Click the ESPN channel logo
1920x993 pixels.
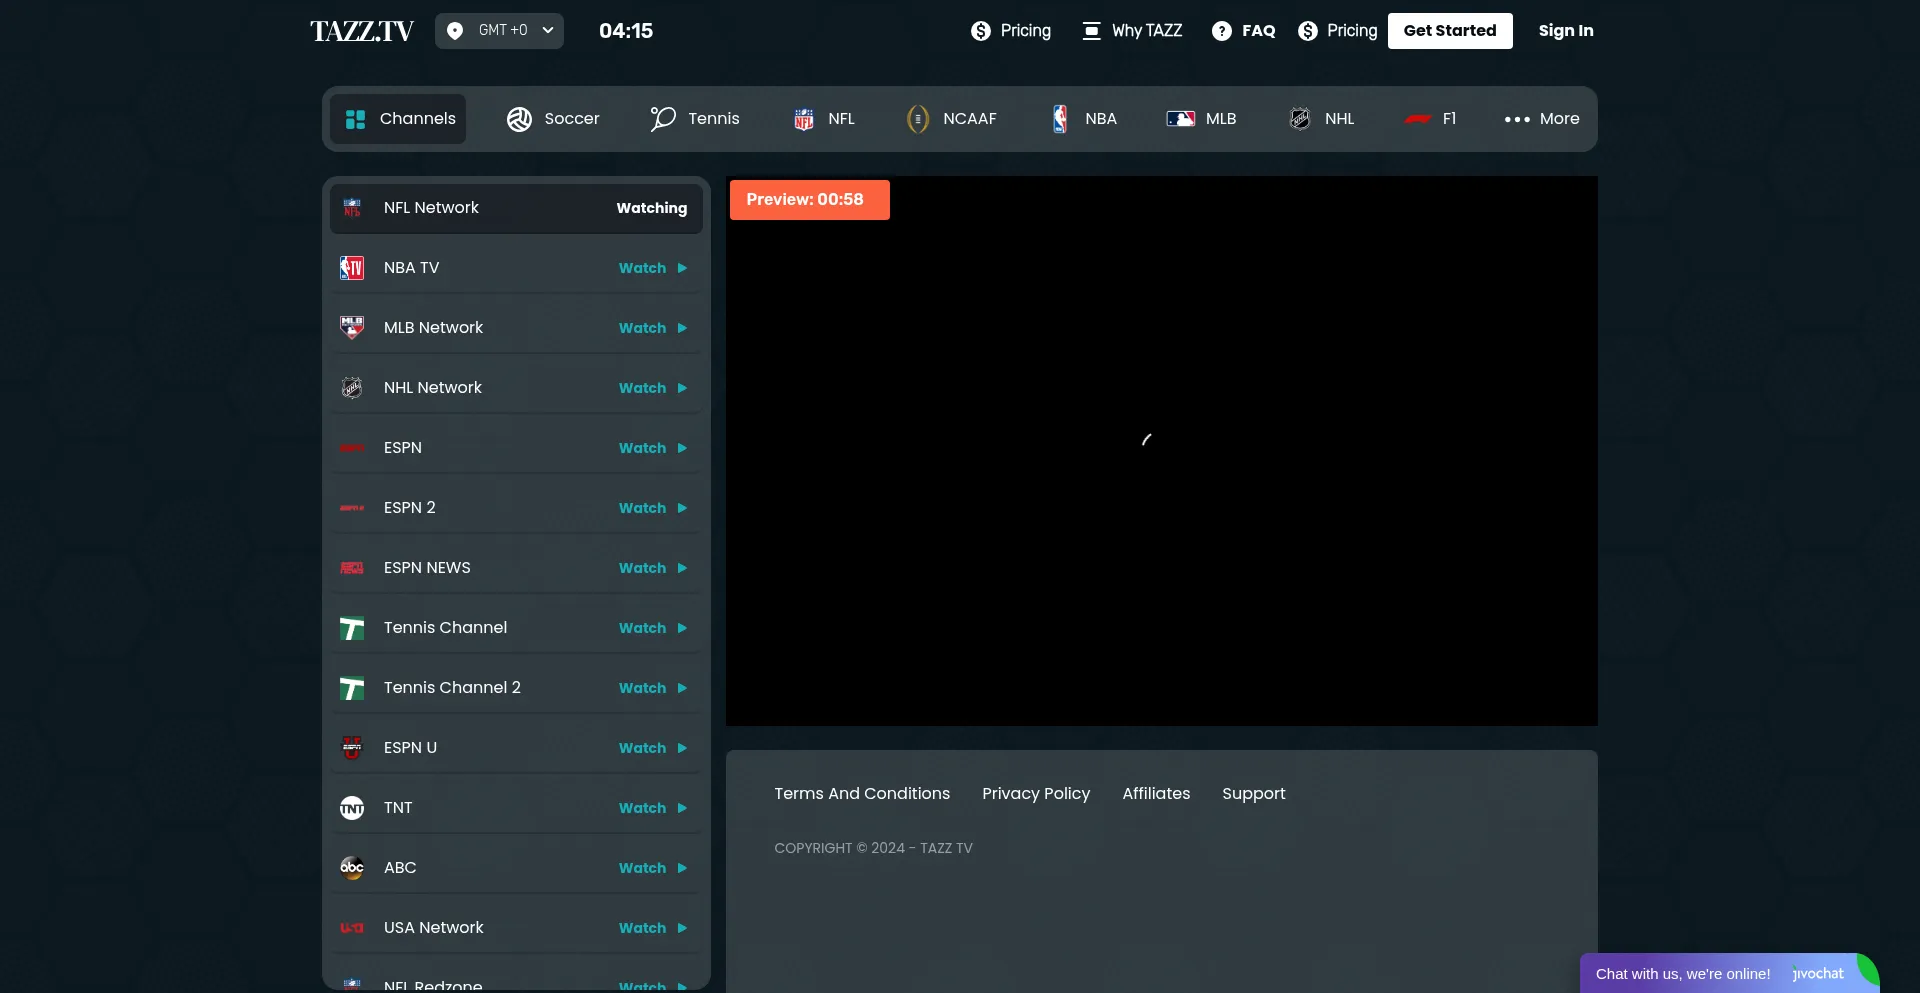352,448
